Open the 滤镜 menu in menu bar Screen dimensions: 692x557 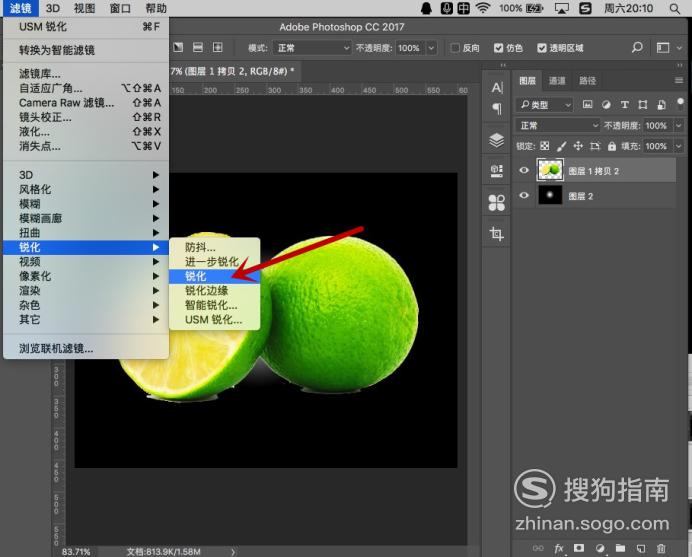(20, 8)
